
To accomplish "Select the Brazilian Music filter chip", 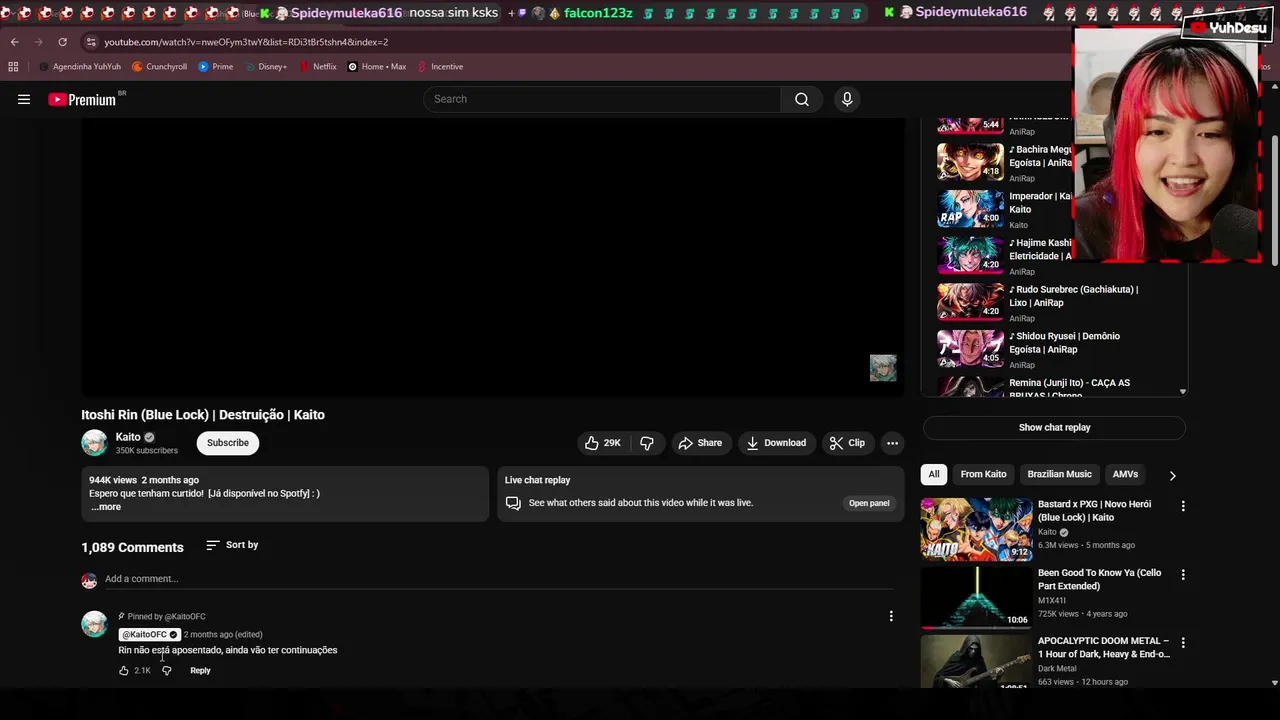I will tap(1059, 474).
